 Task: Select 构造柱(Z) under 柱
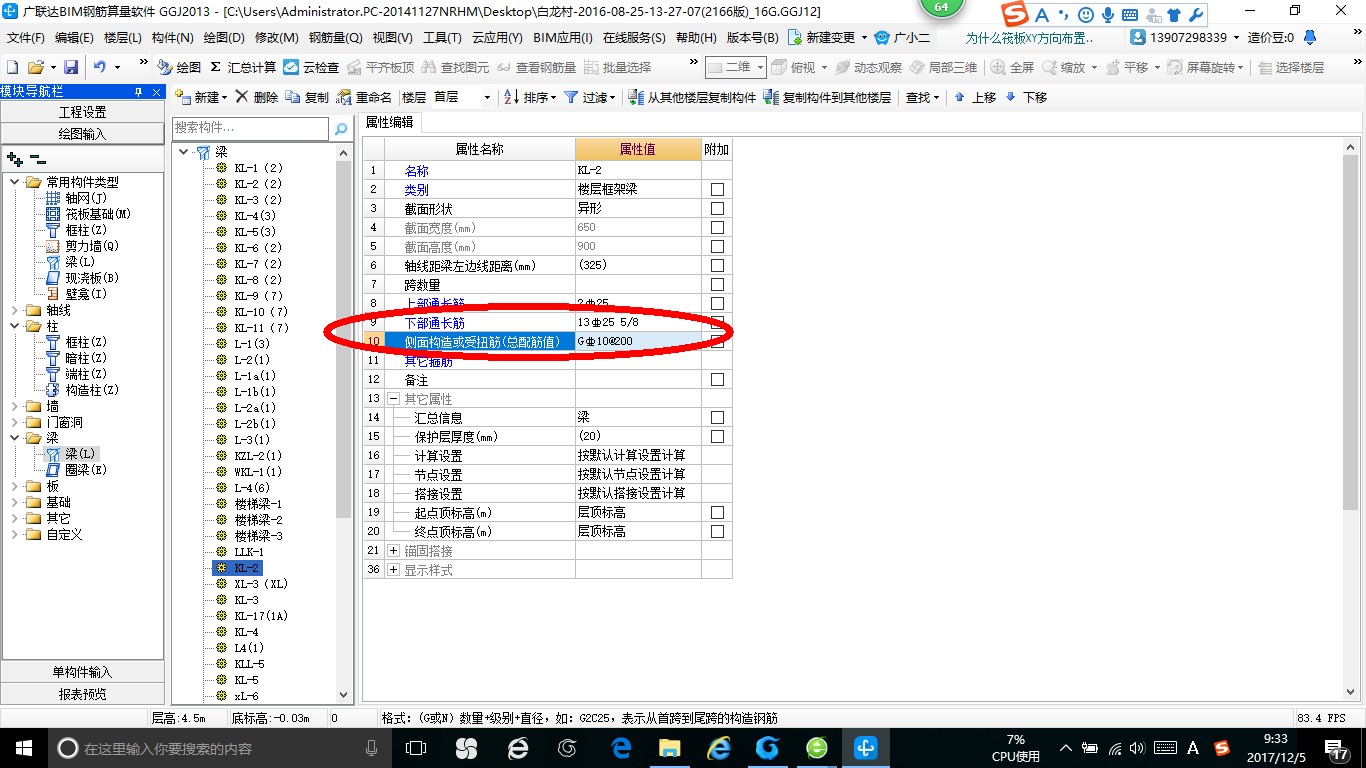[x=83, y=390]
